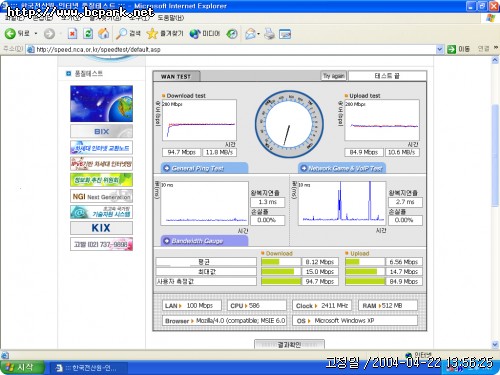Expand Back button history dropdown arrow
Viewport: 500px width, 375px height.
36,34
